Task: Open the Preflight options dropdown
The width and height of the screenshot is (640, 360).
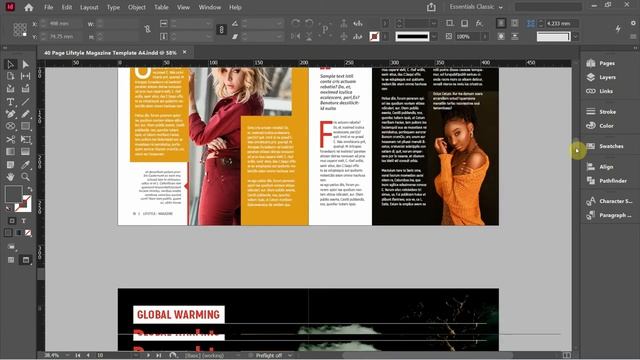Action: point(290,356)
